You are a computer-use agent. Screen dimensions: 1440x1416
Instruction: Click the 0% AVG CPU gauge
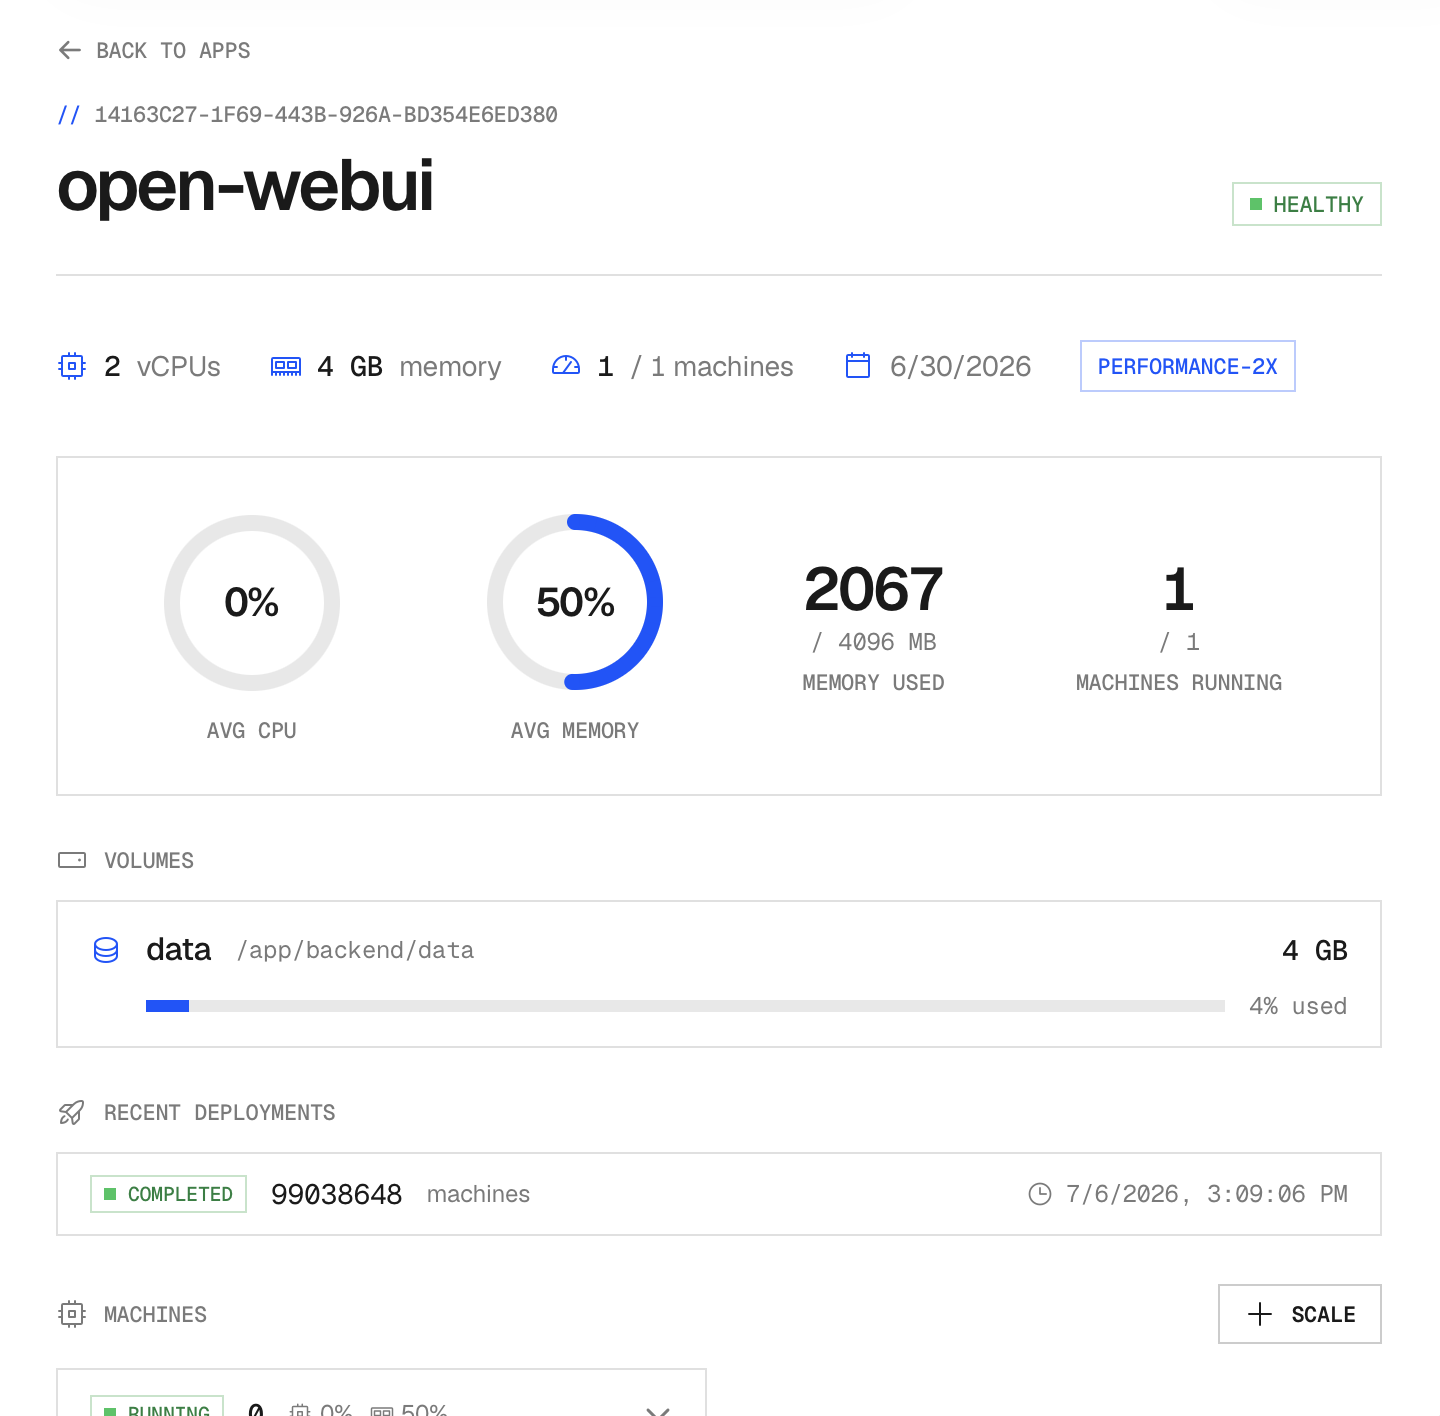coord(252,602)
